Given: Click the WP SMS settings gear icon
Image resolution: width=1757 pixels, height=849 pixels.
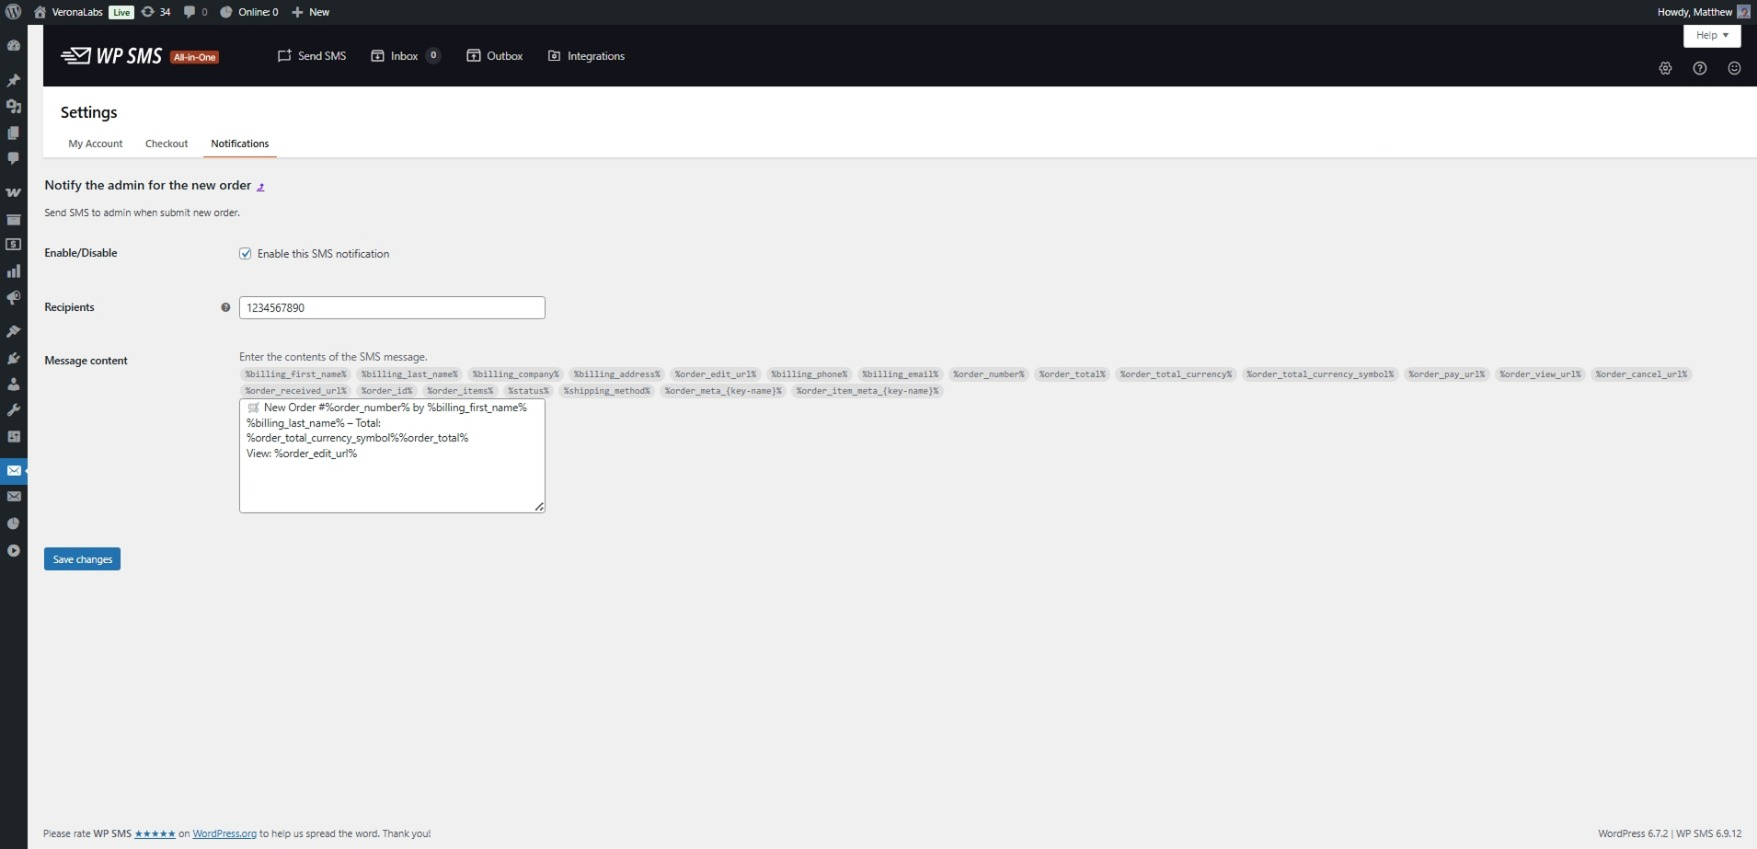Looking at the screenshot, I should point(1665,68).
